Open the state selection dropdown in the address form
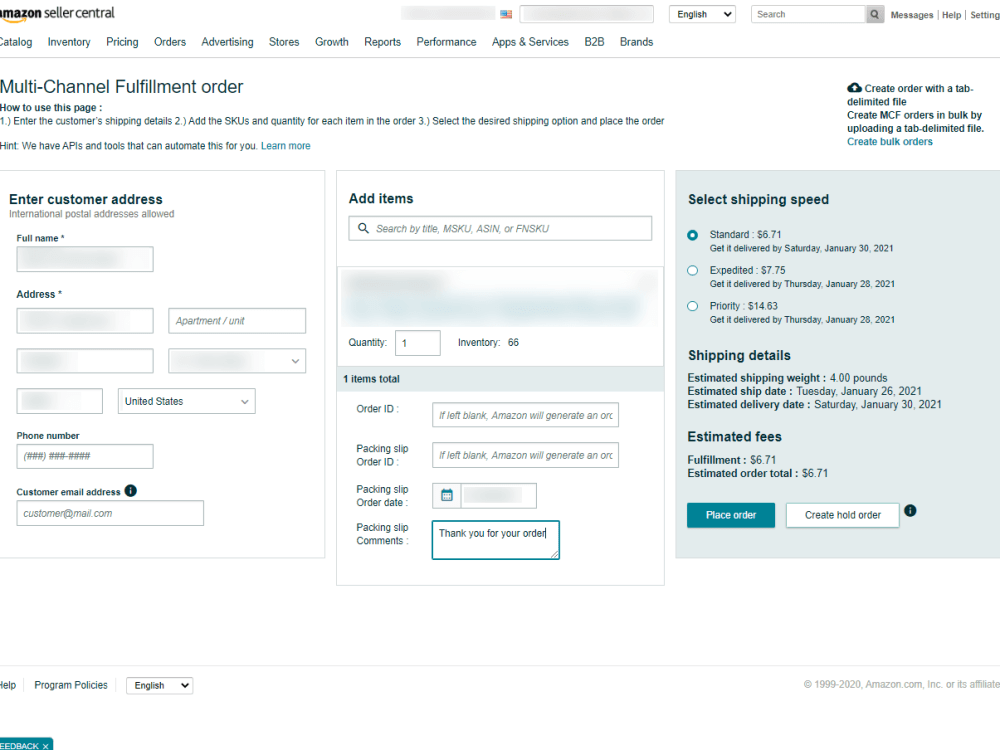Screen dimensions: 1000x750 [x=237, y=360]
